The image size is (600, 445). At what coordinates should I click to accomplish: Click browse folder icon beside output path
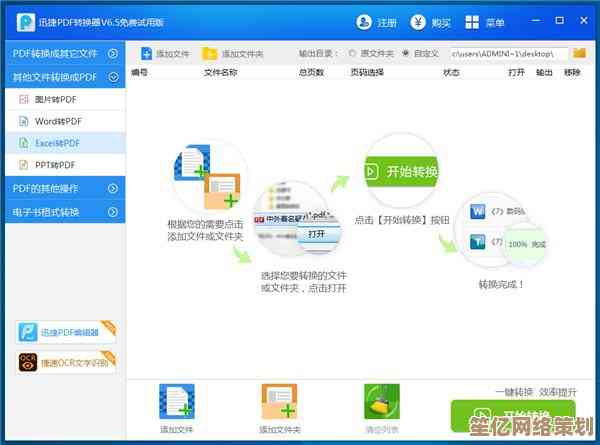[x=579, y=53]
